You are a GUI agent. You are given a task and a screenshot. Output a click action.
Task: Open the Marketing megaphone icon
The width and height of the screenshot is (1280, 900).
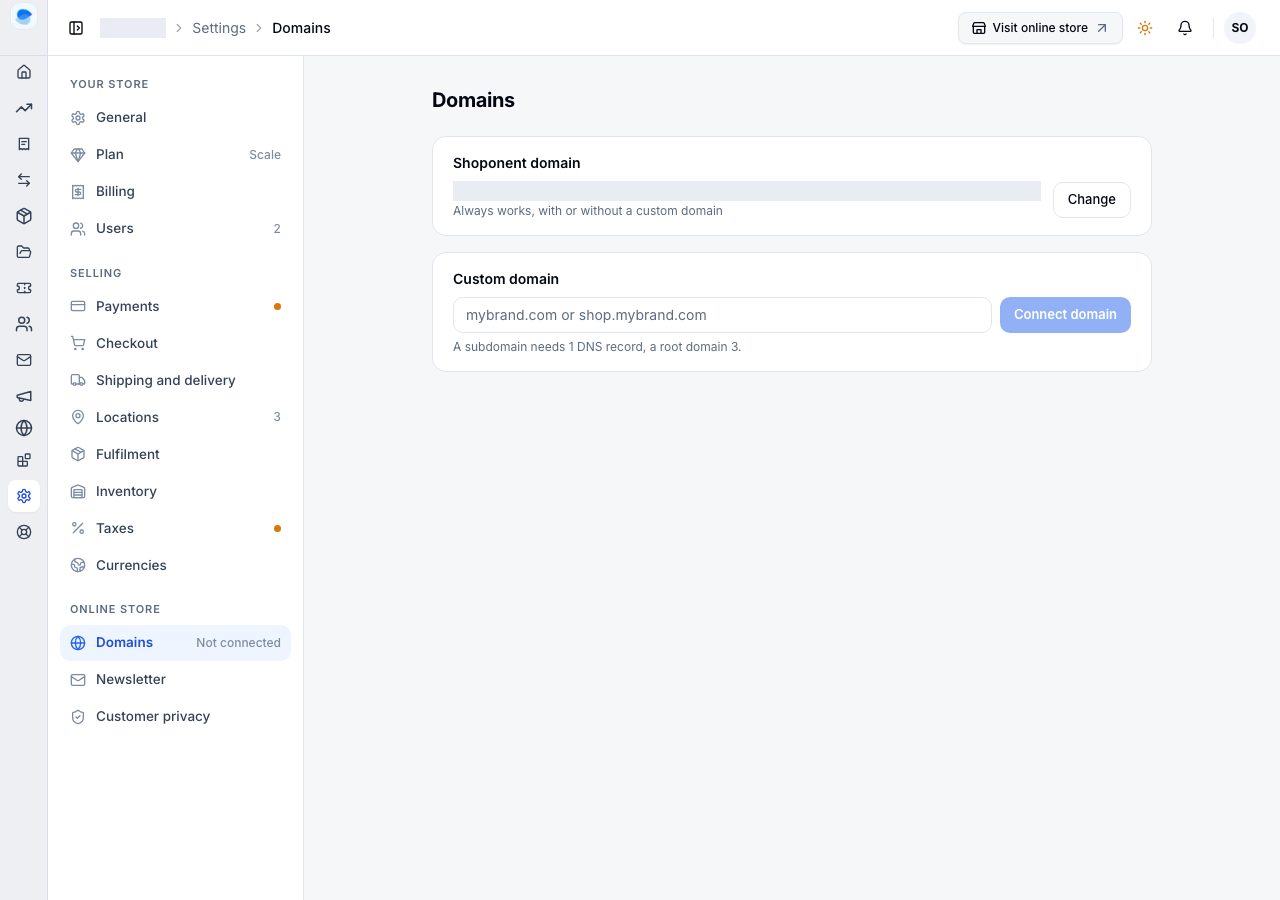pos(24,396)
